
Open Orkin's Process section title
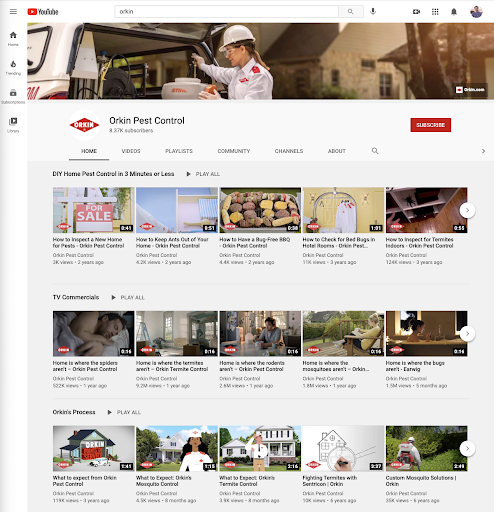coord(74,412)
